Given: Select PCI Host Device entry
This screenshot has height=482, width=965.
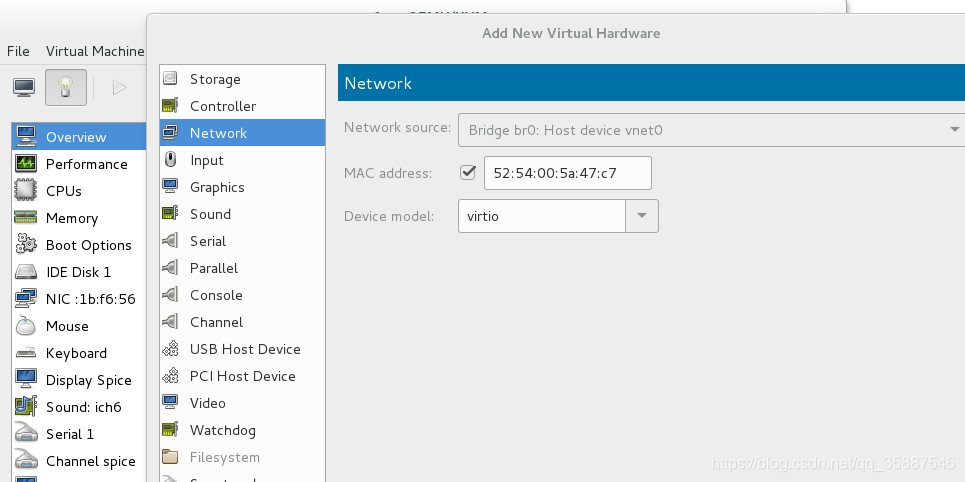Looking at the screenshot, I should click(242, 376).
